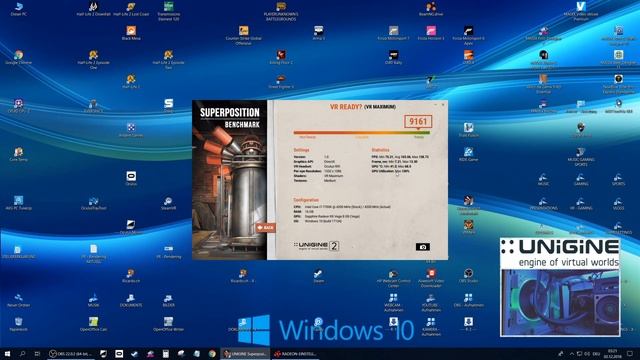Open the Windows Start menu
The image size is (640, 360).
point(7,353)
